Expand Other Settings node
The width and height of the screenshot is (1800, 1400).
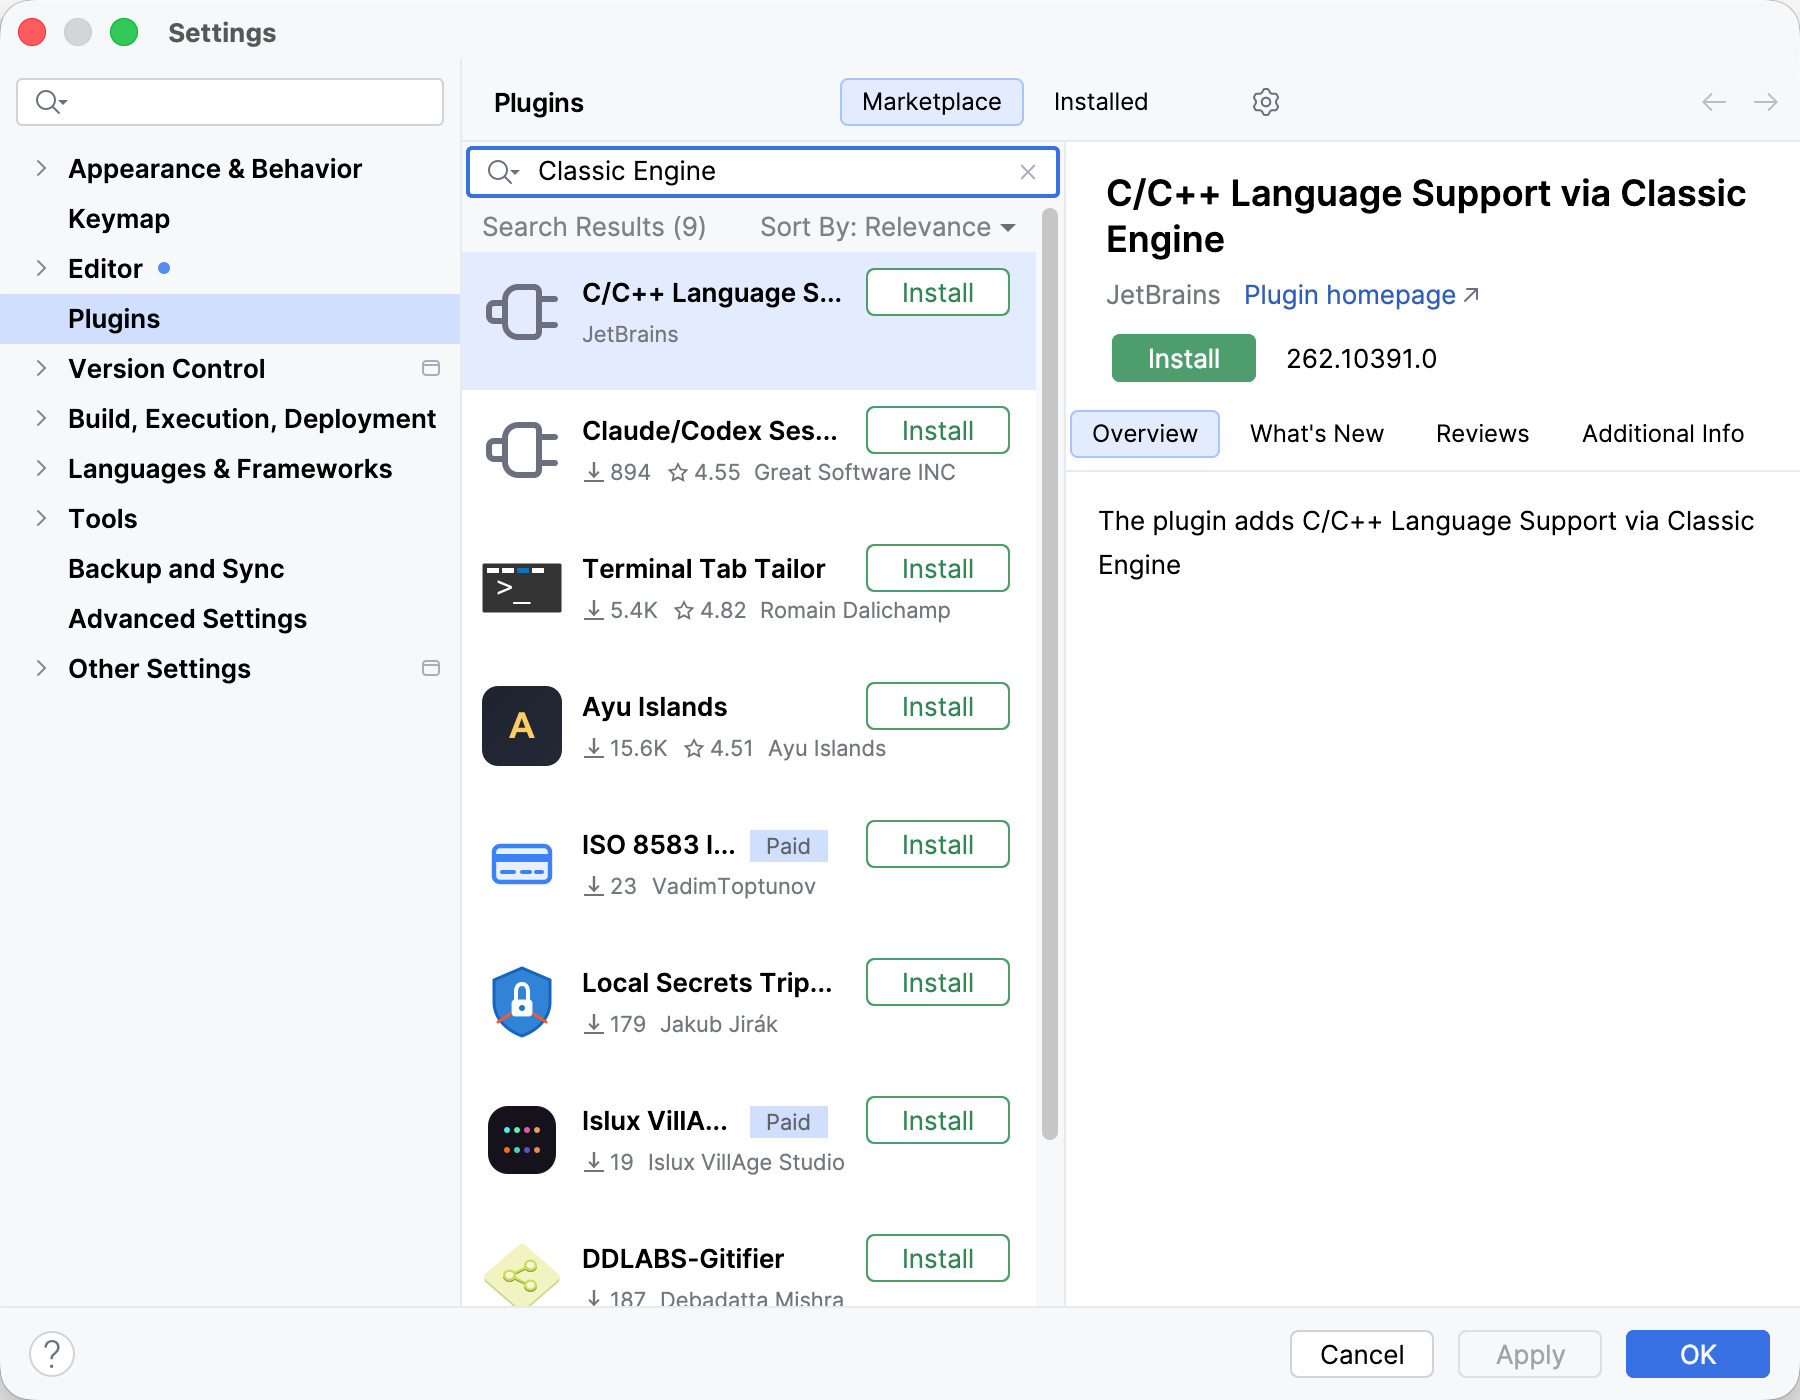pos(41,668)
